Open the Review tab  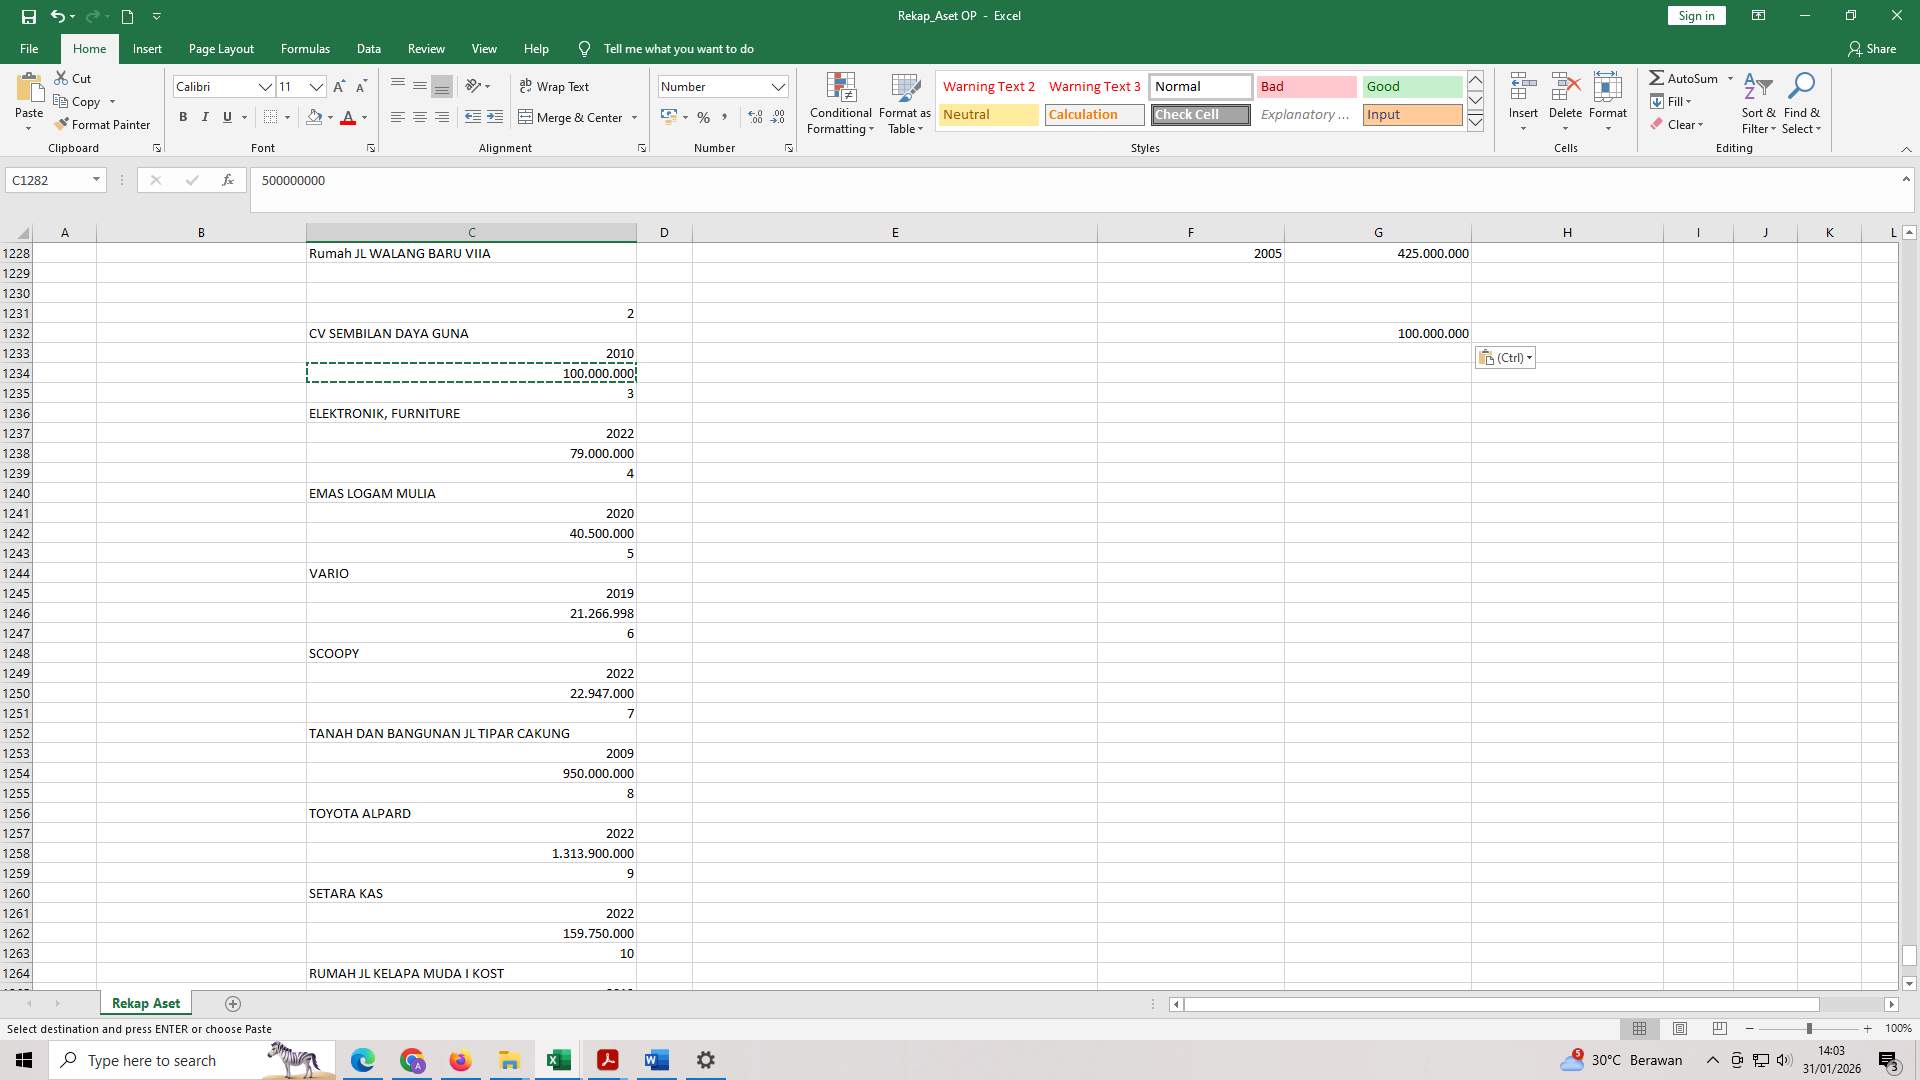tap(426, 48)
